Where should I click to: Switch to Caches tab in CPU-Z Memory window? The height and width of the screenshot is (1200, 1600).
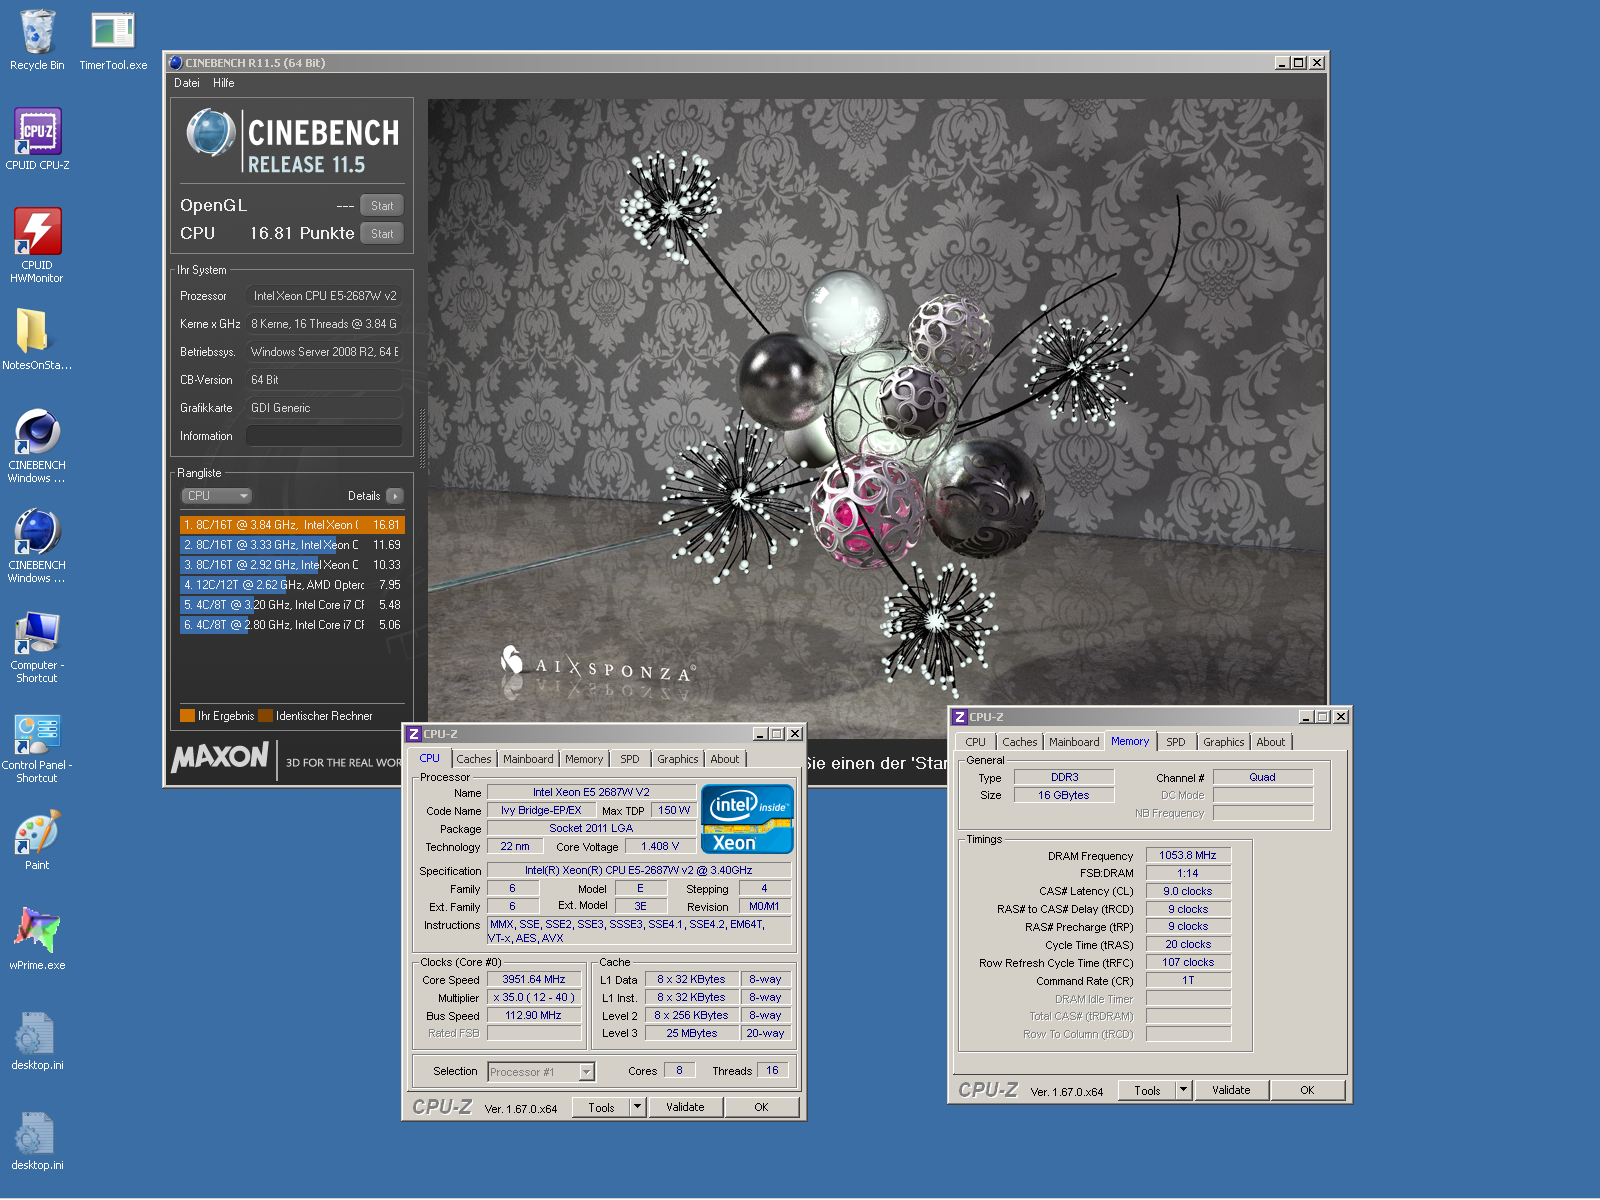(1020, 742)
